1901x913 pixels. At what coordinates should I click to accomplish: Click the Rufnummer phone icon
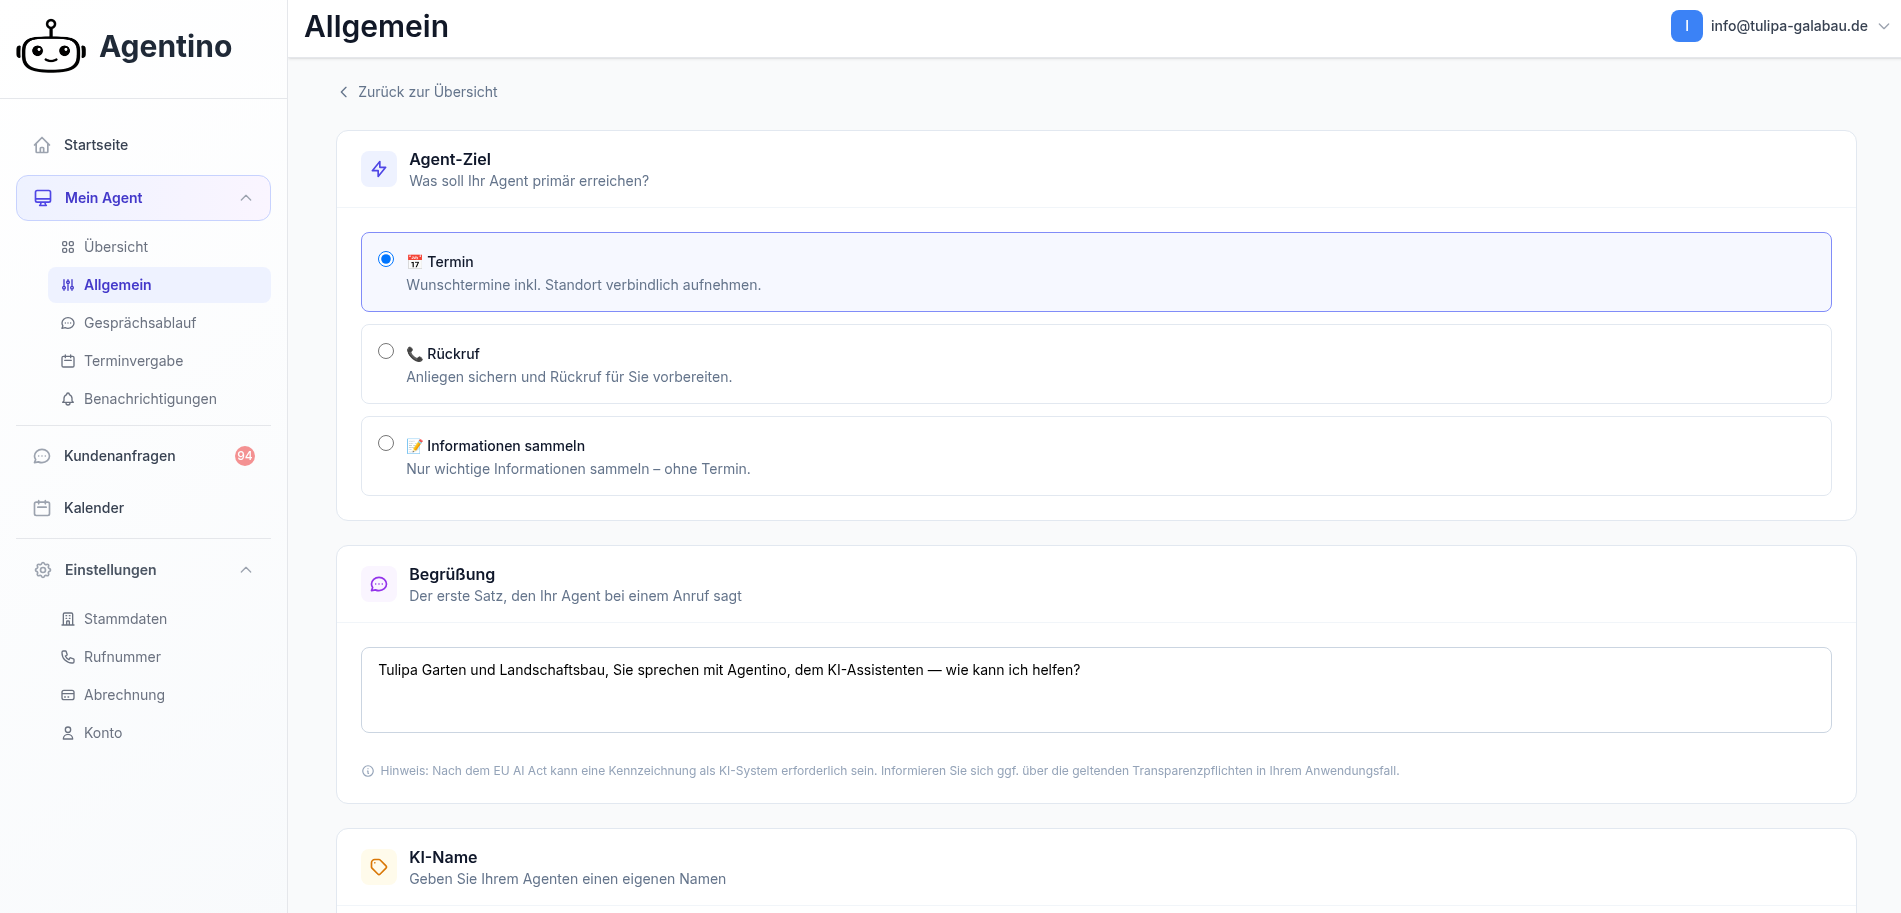68,657
